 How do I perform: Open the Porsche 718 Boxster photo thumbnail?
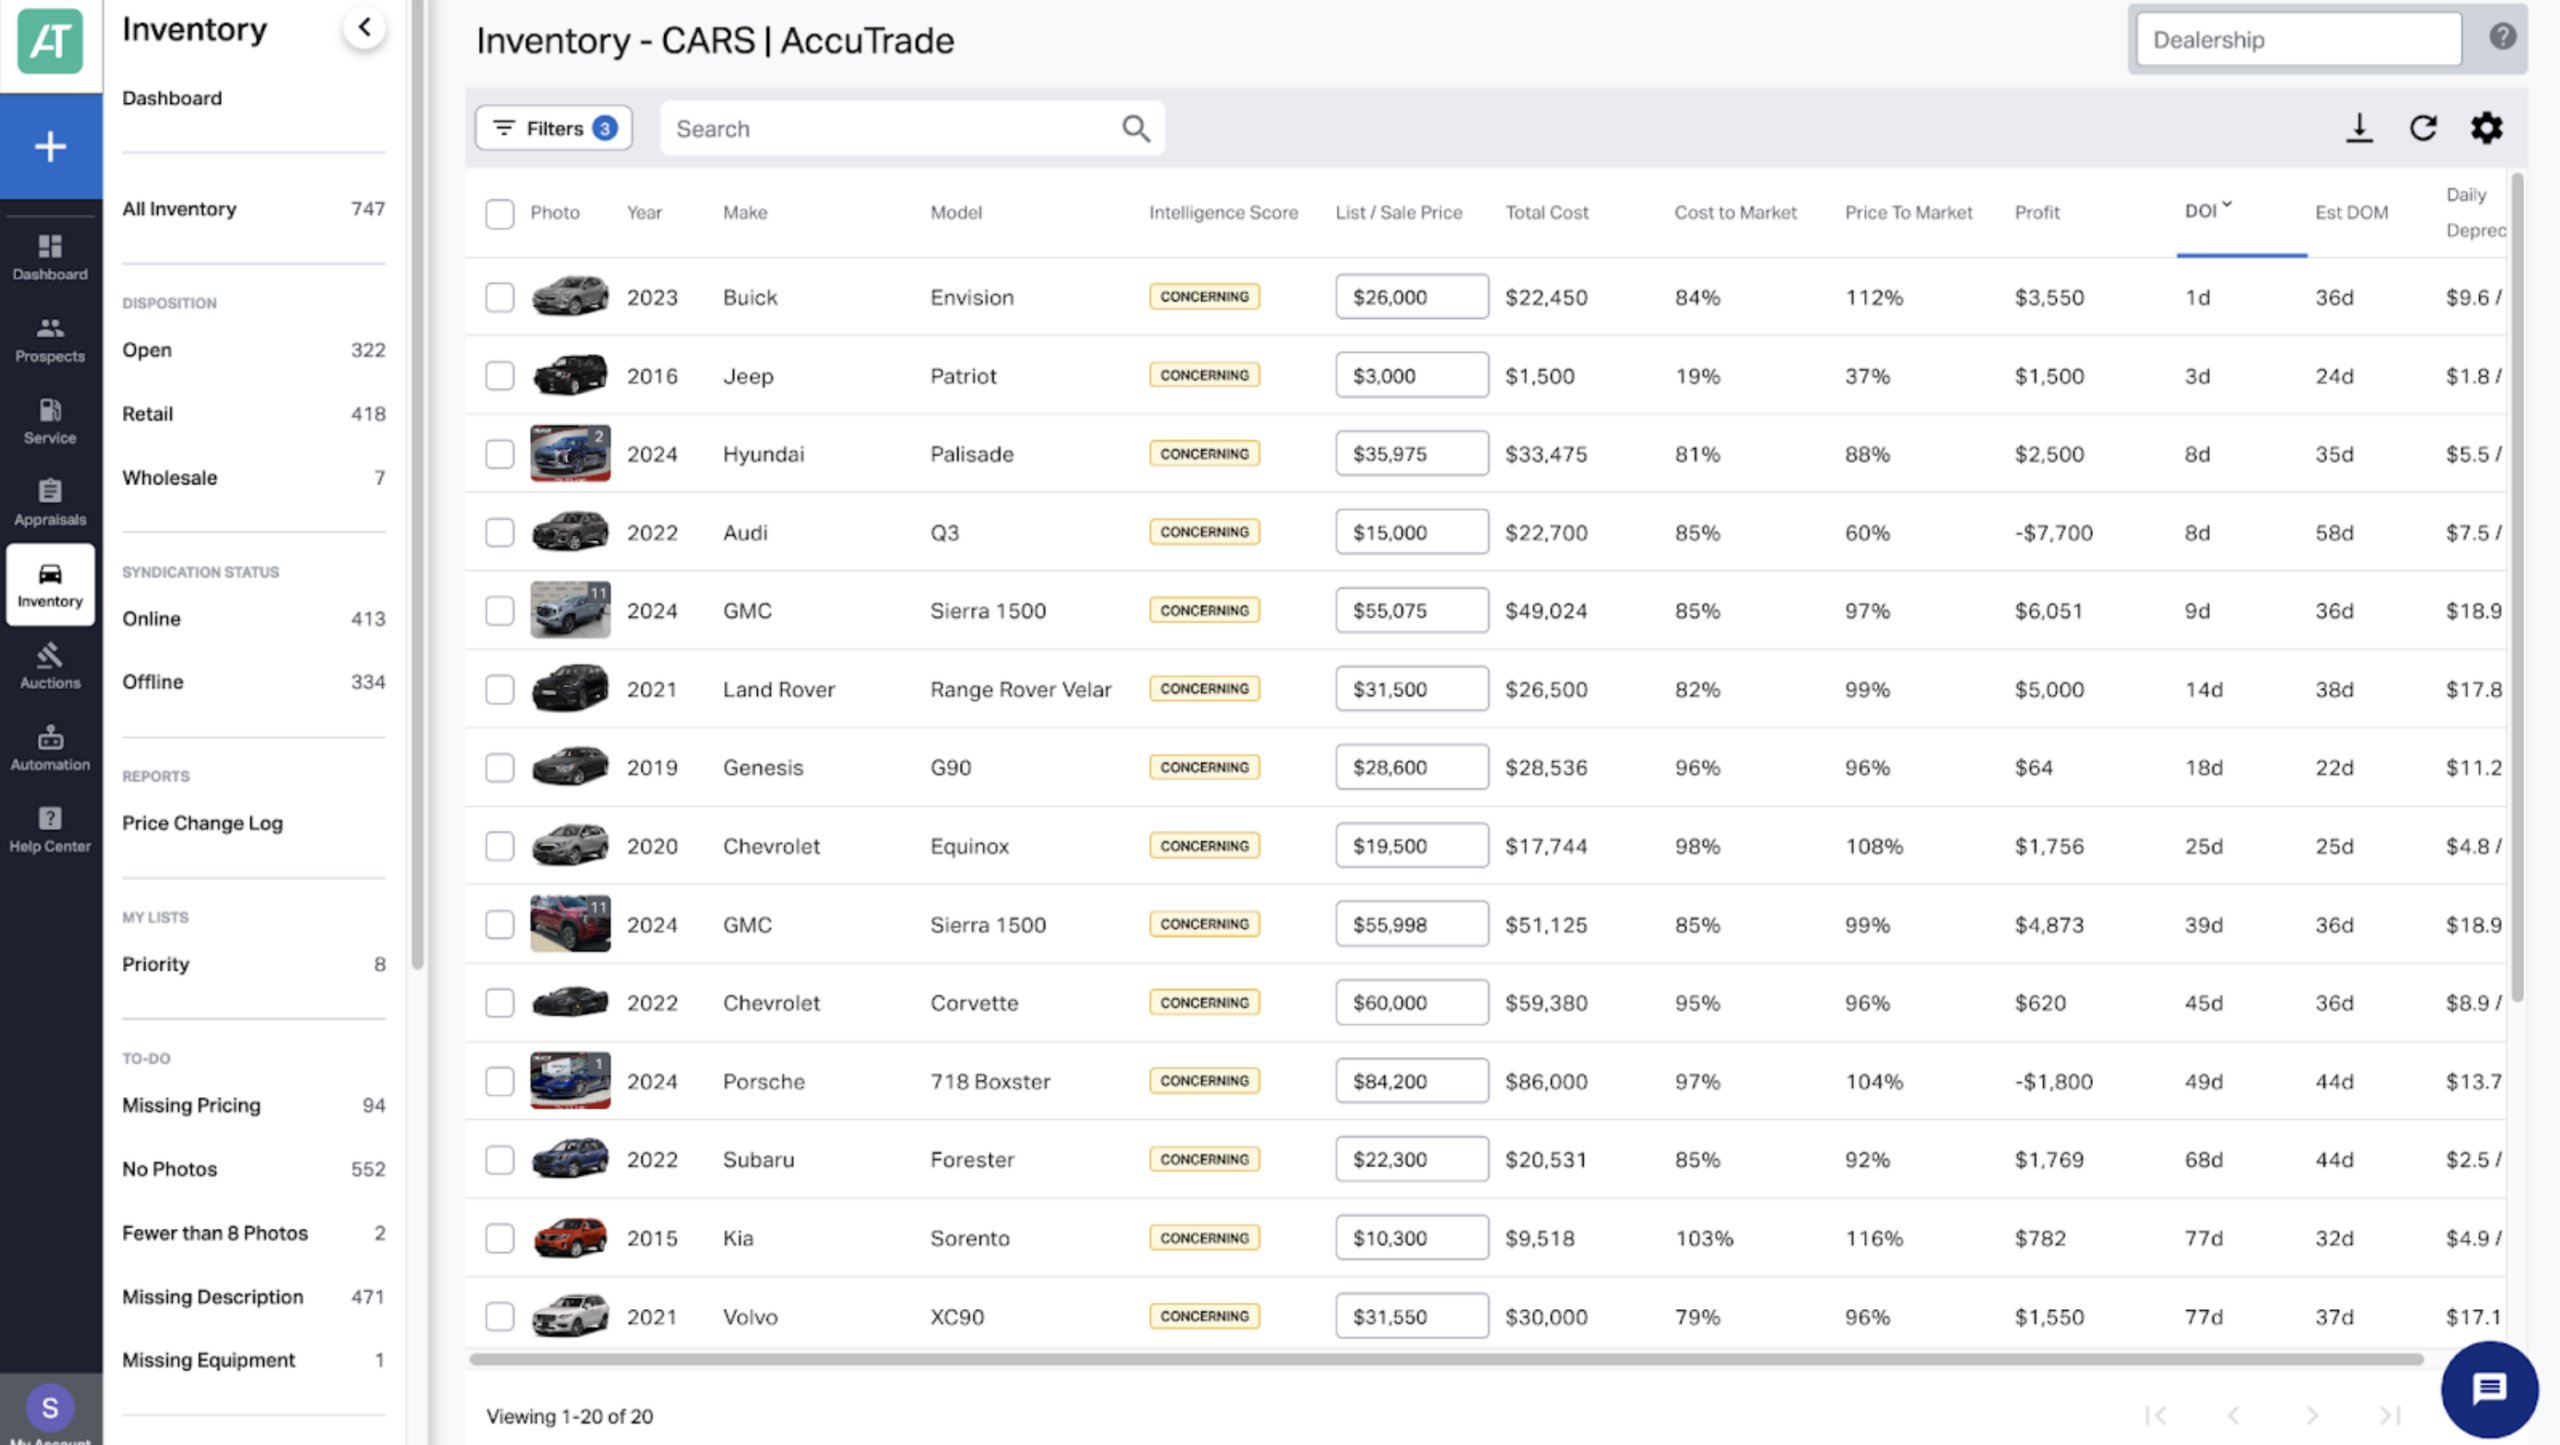pyautogui.click(x=570, y=1080)
